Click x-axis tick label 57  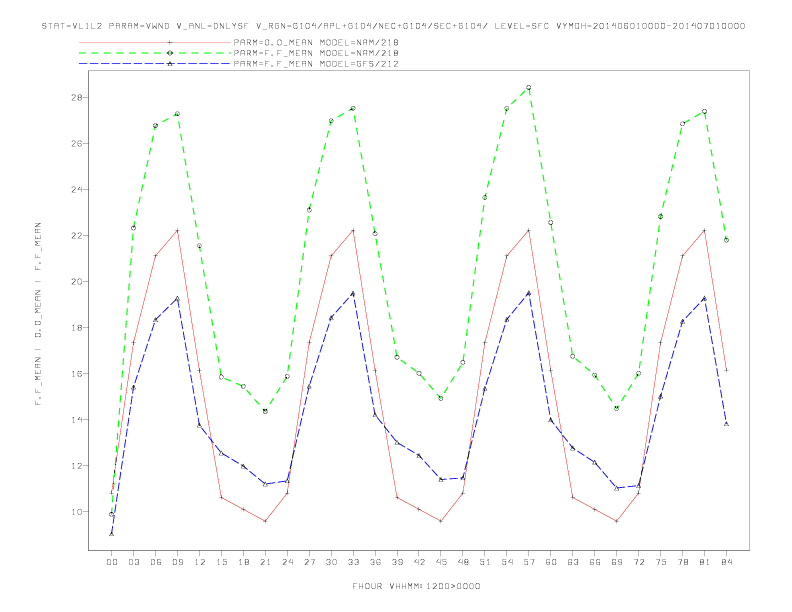(x=529, y=562)
